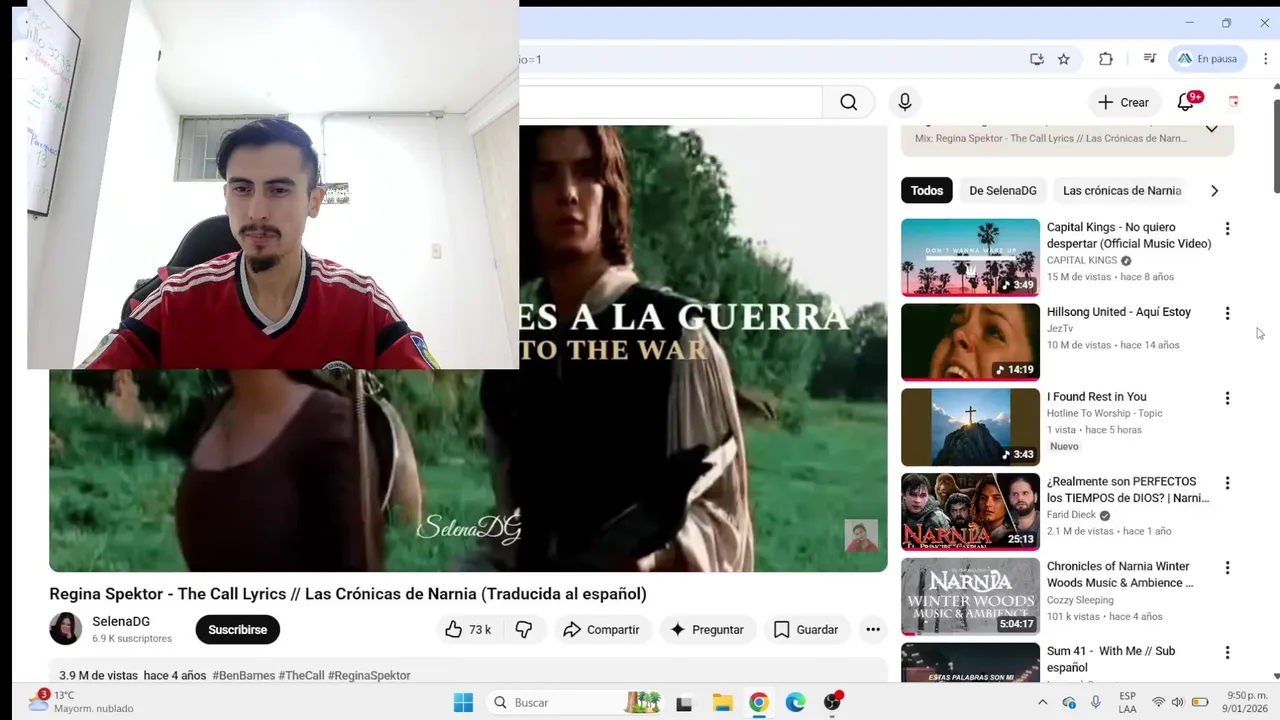
Task: Open the 'Chronicles of Narnia Winter Woods' title
Action: 1120,574
